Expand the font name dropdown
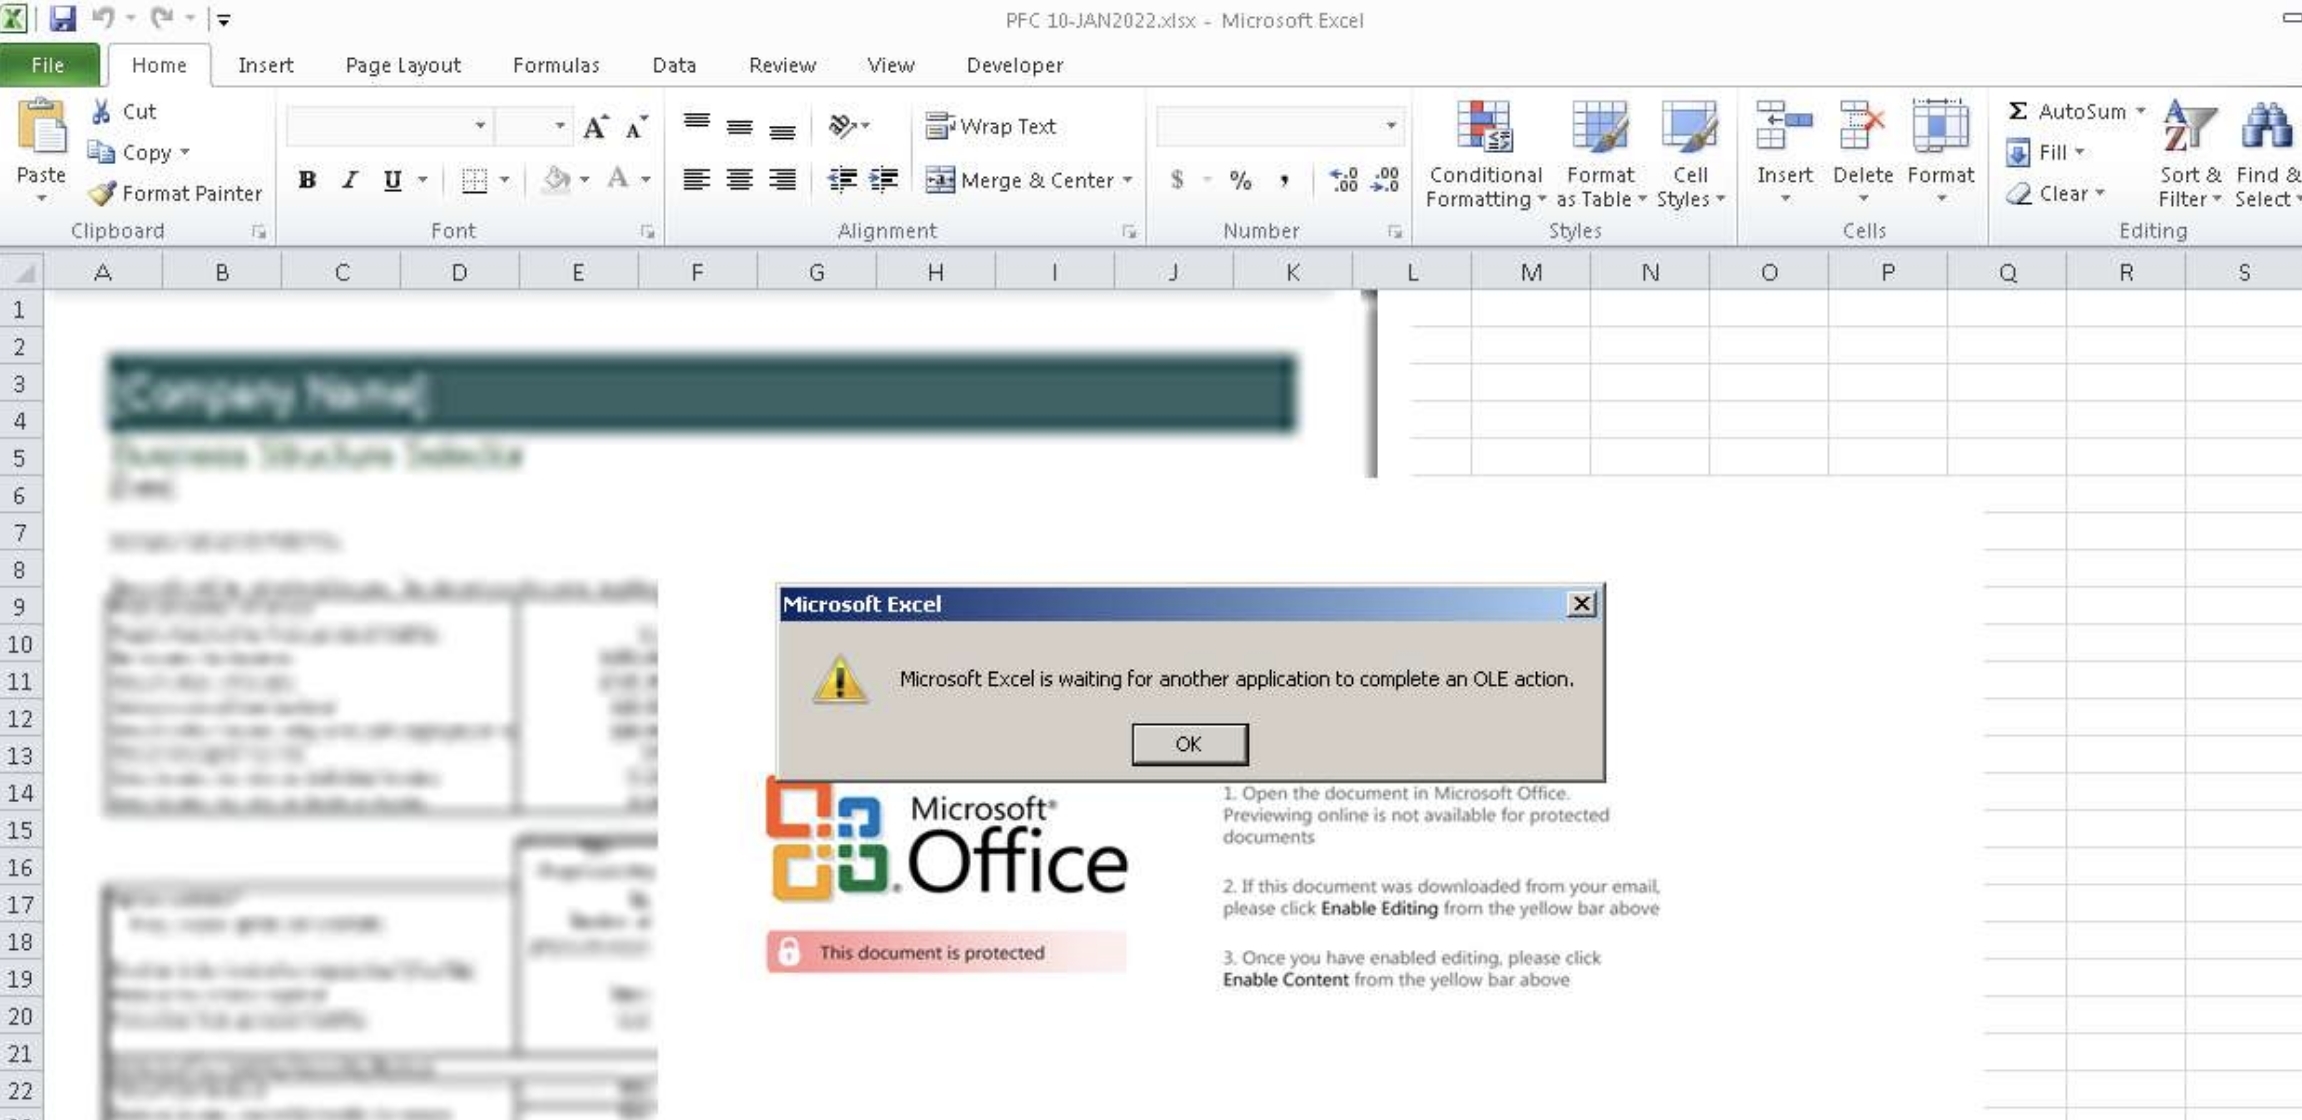This screenshot has width=2302, height=1120. point(480,126)
